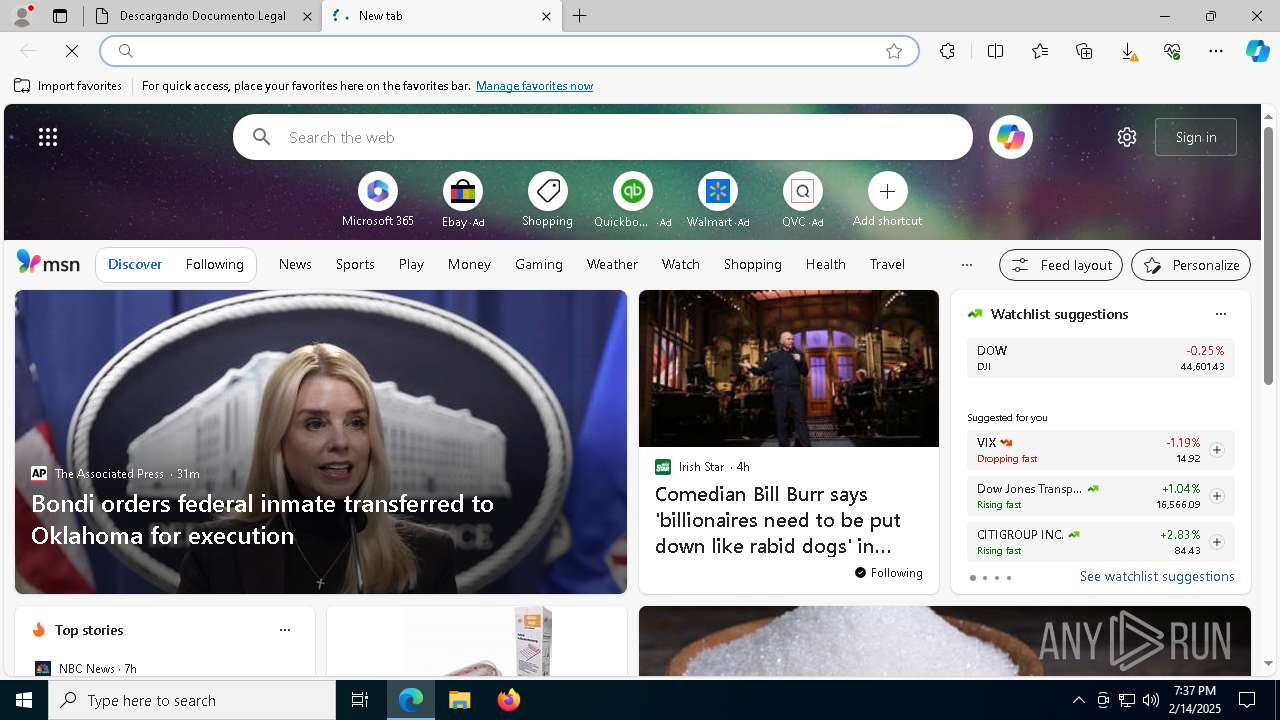Add a new shortcut
The width and height of the screenshot is (1280, 720).
887,200
